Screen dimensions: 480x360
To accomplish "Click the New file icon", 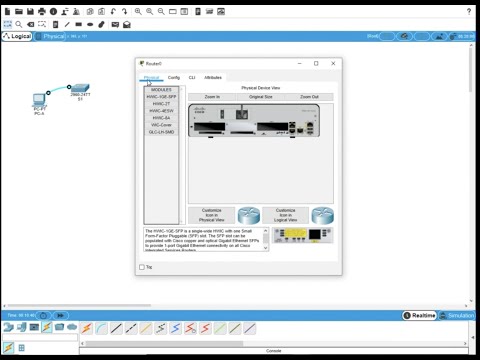I will click(x=7, y=12).
